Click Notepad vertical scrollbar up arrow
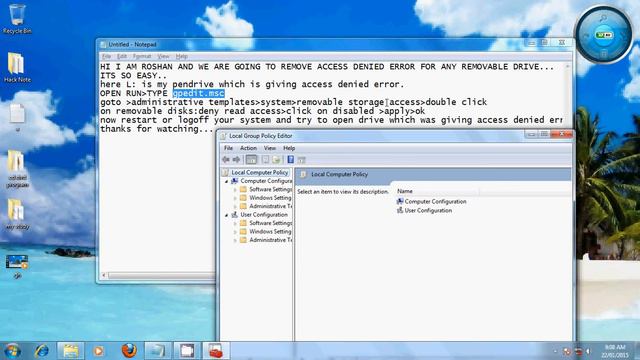The width and height of the screenshot is (640, 360). [567, 66]
